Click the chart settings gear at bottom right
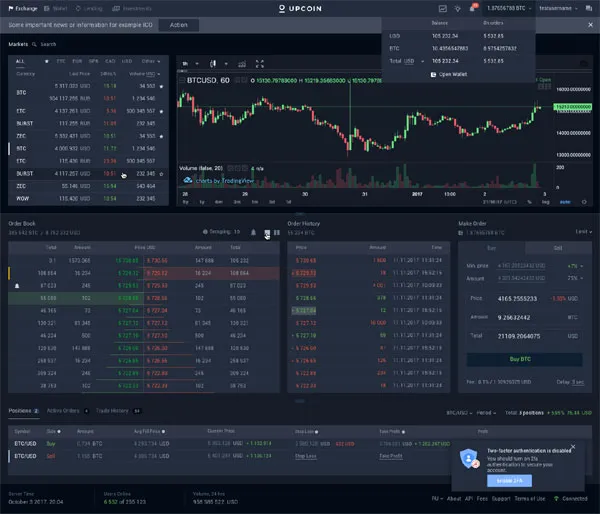The image size is (600, 514). tap(584, 202)
